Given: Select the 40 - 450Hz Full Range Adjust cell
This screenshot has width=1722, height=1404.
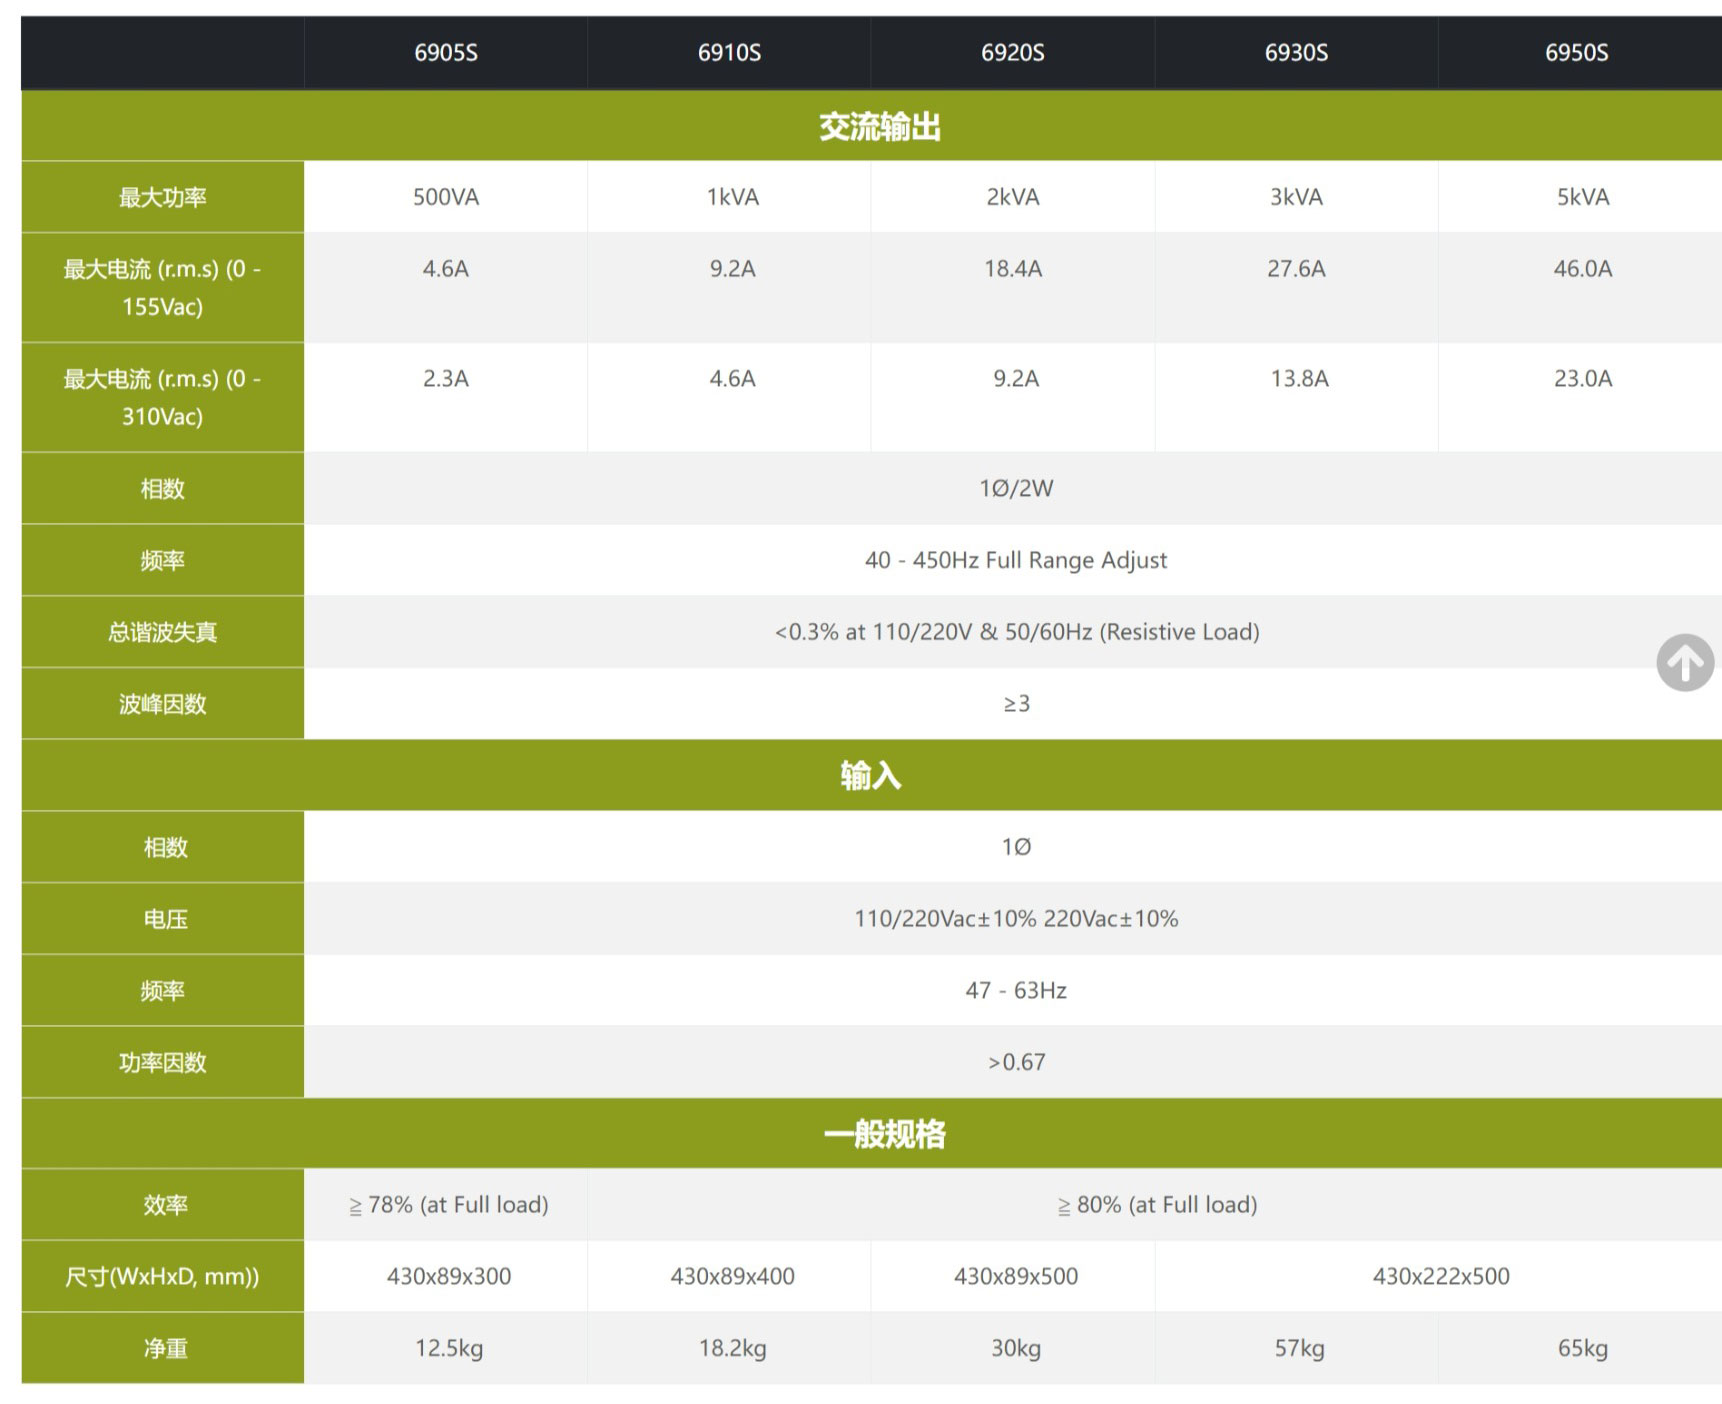Looking at the screenshot, I should [x=1015, y=560].
